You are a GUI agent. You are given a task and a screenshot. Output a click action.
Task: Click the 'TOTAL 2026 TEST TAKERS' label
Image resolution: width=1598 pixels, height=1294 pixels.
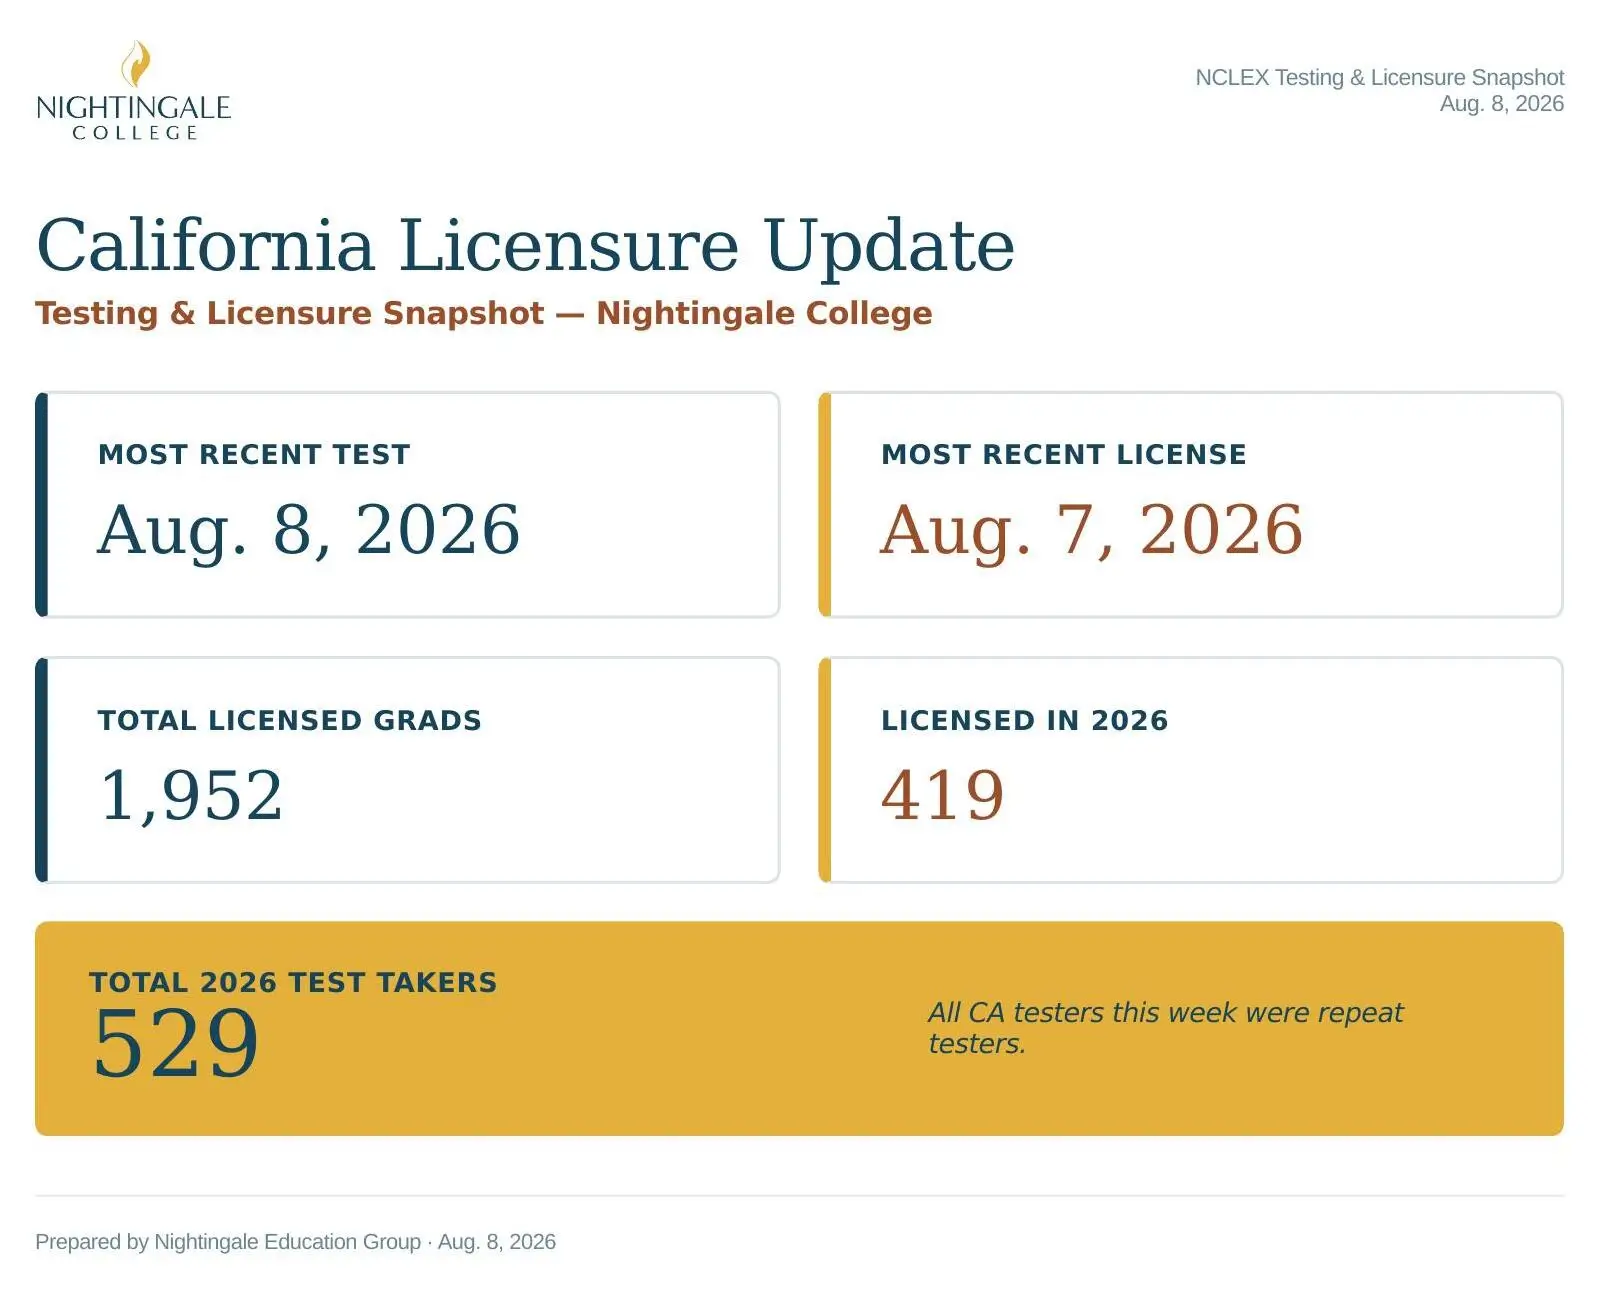coord(293,982)
